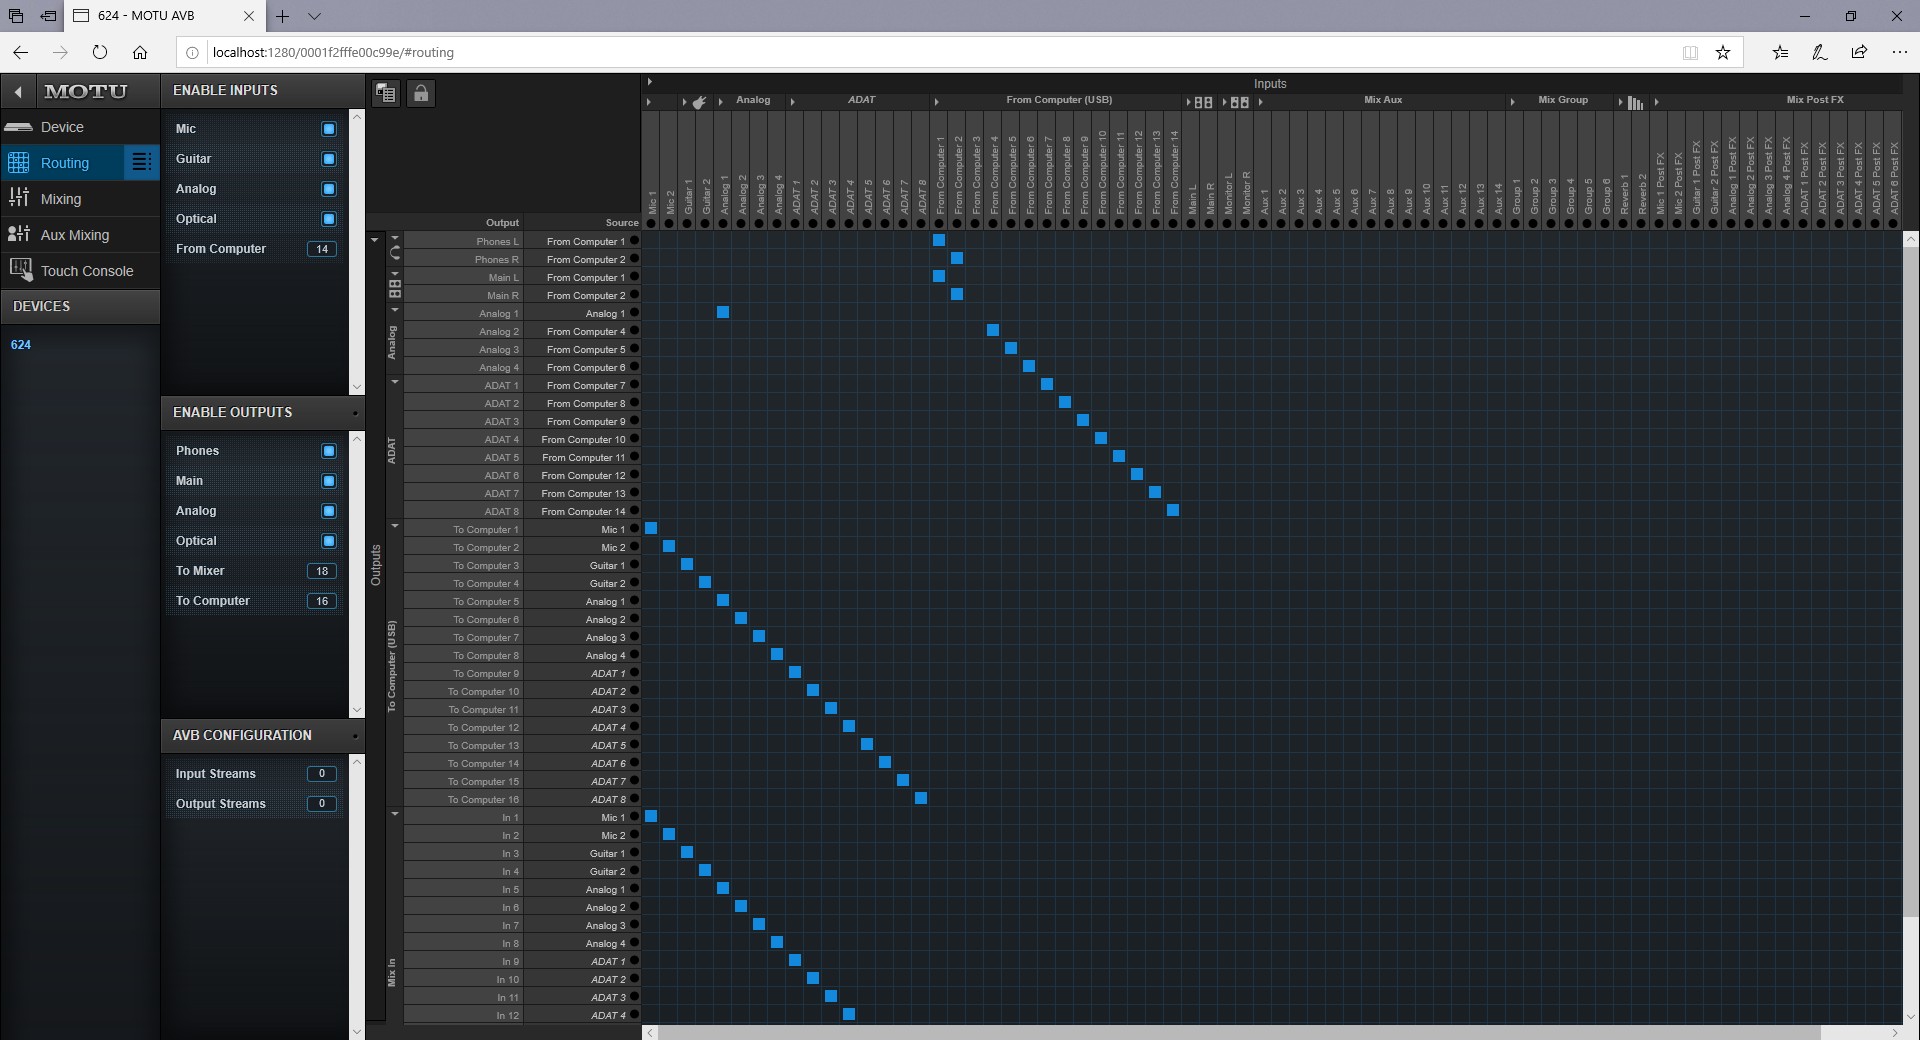Toggle Phones output enable checkbox
Viewport: 1920px width, 1040px height.
pyautogui.click(x=328, y=450)
